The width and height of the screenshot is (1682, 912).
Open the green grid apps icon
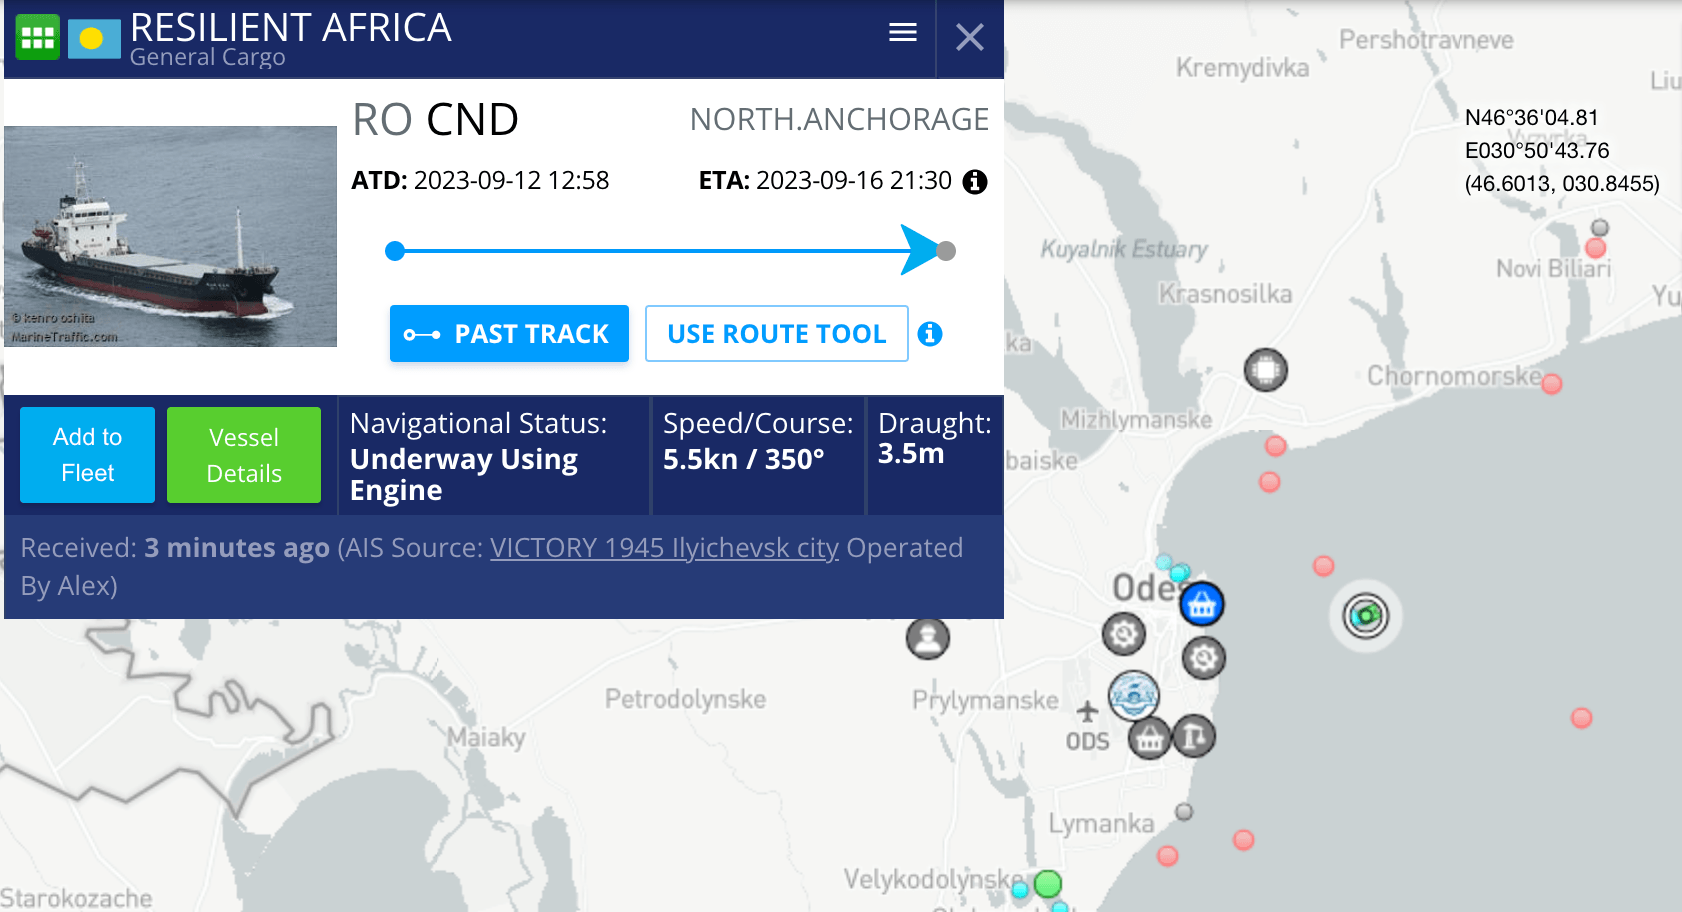[38, 38]
